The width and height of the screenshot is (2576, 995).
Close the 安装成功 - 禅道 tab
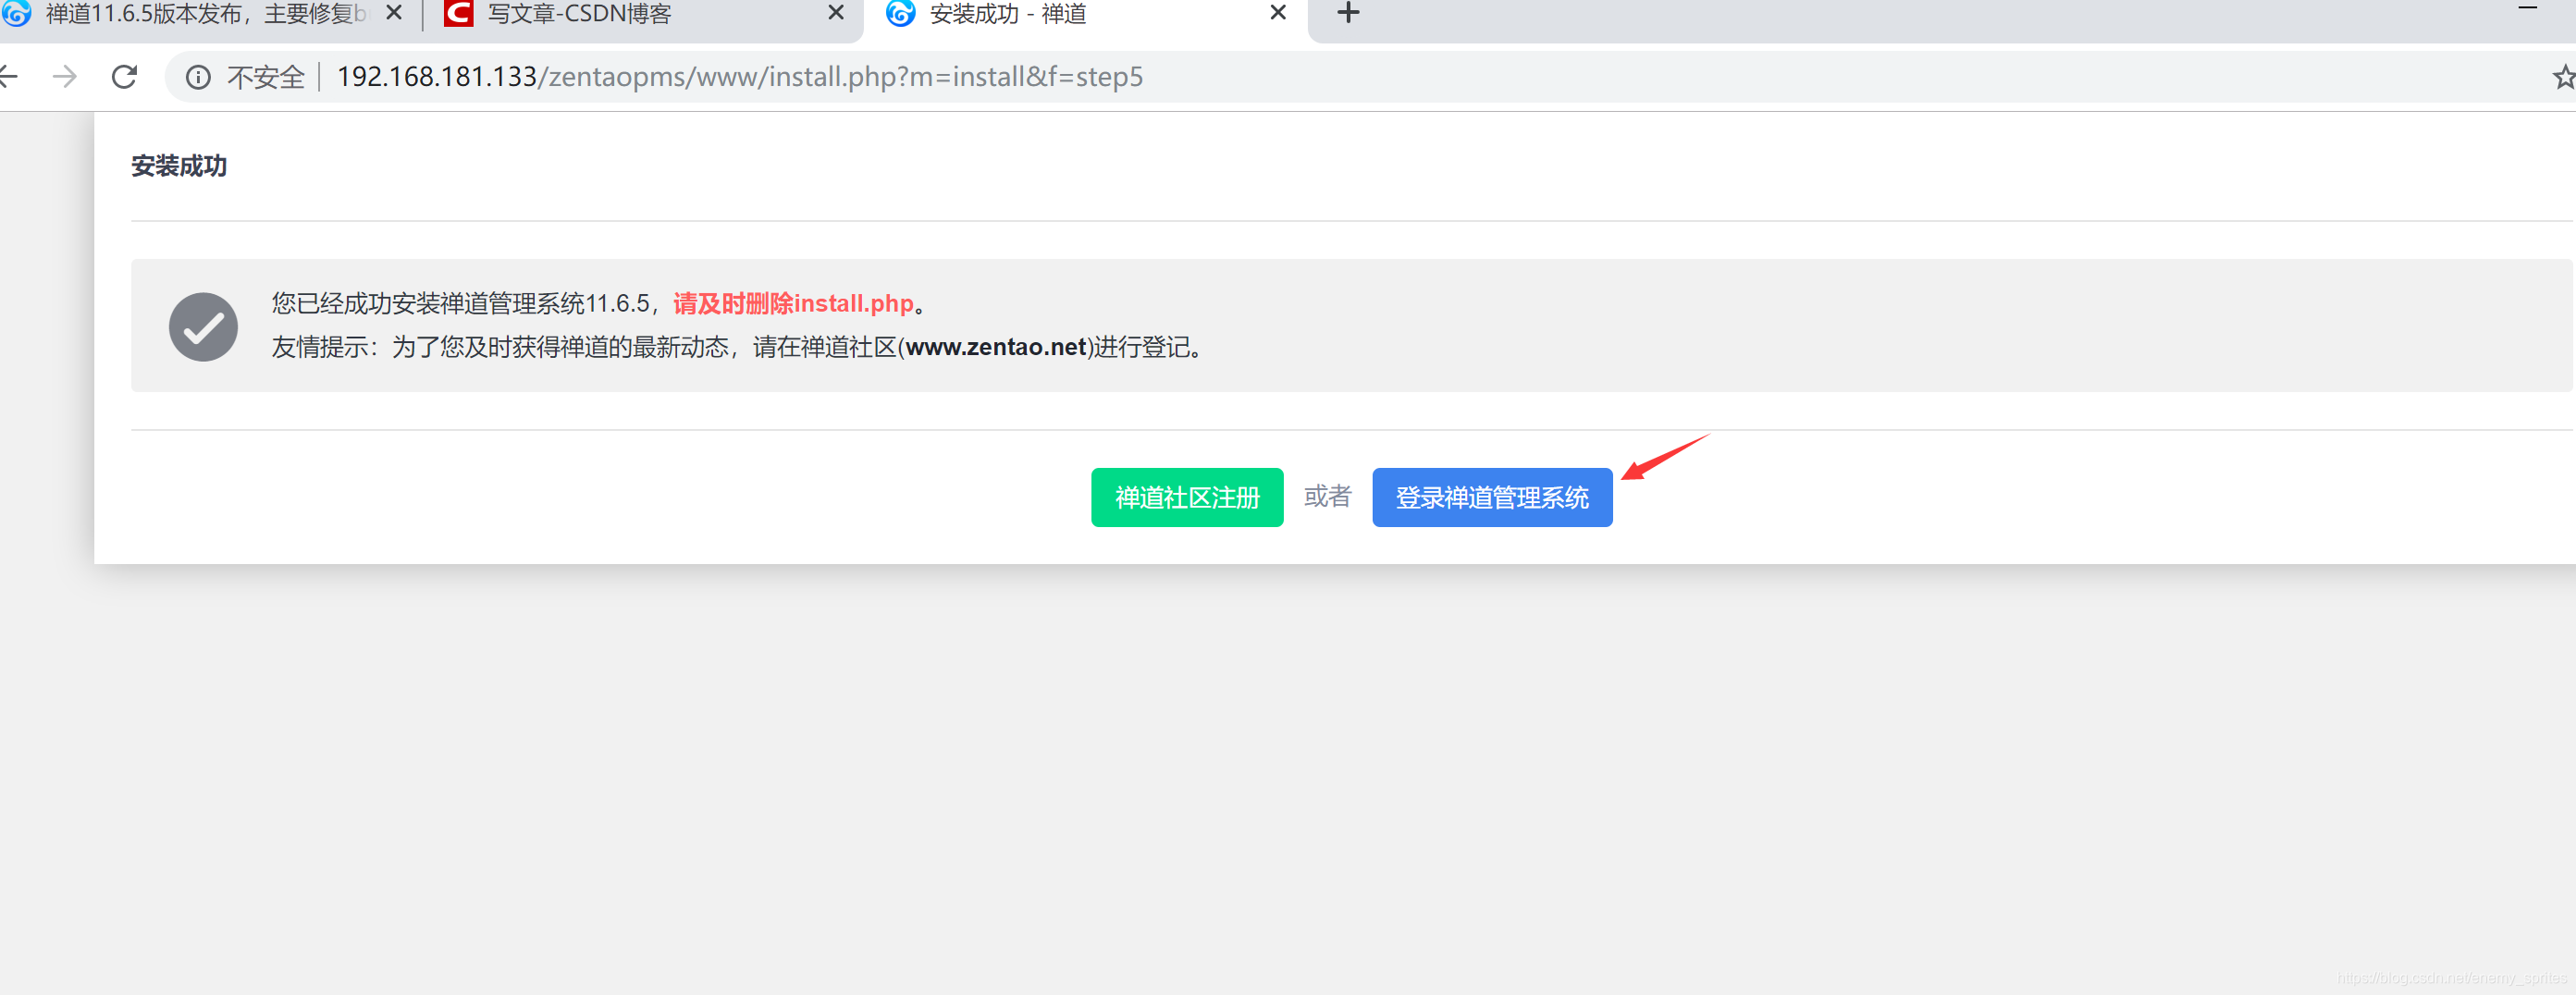point(1278,13)
